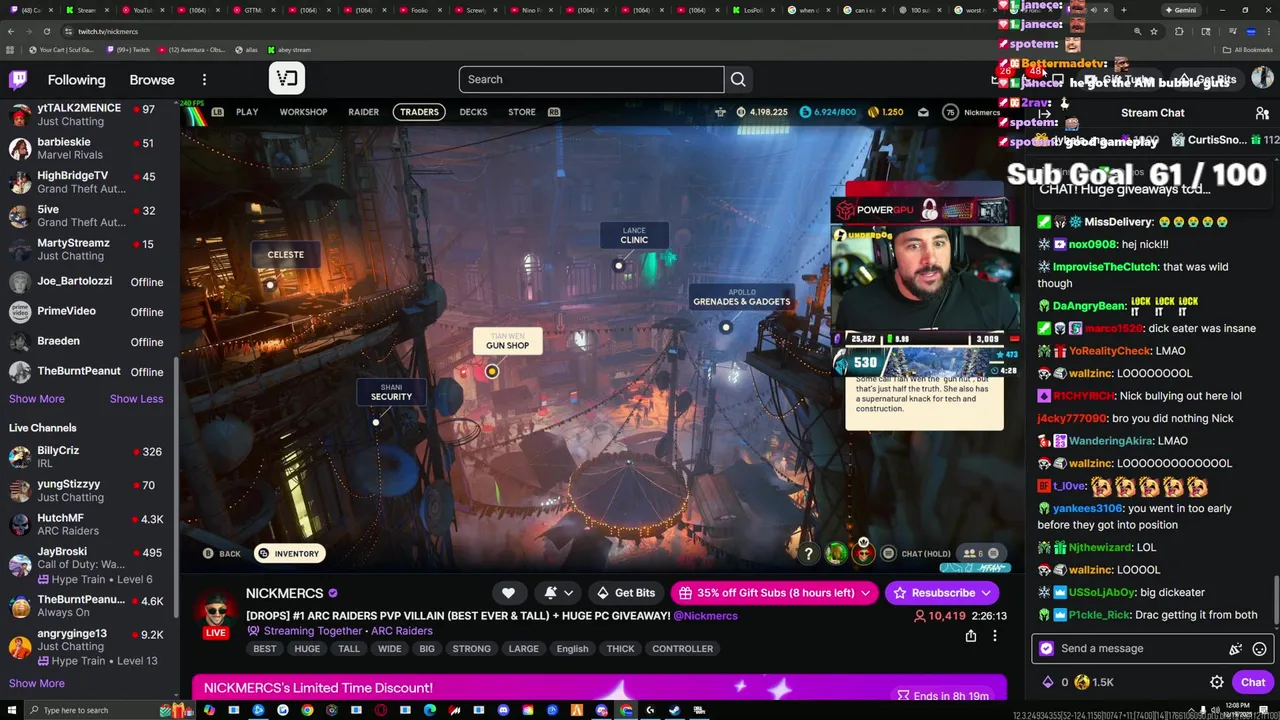The height and width of the screenshot is (720, 1280).
Task: Open the Gemini button in Chrome
Action: tap(1180, 10)
